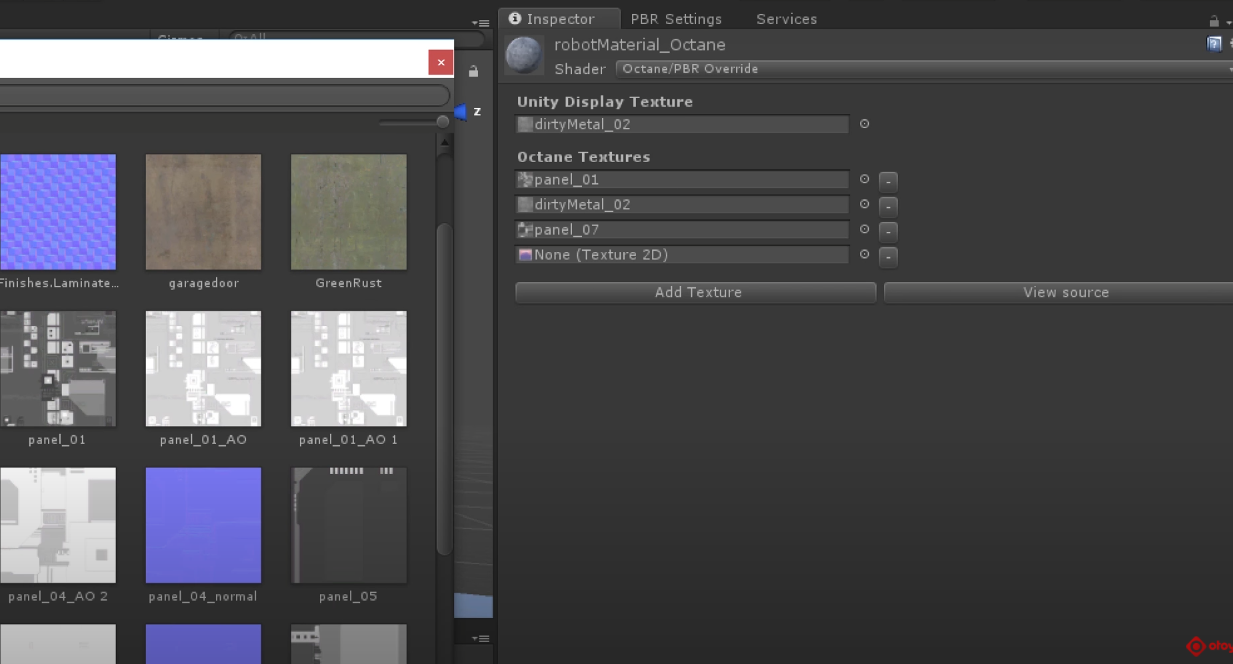Open object picker for panel_01 Octane texture
This screenshot has height=664, width=1233.
point(865,180)
